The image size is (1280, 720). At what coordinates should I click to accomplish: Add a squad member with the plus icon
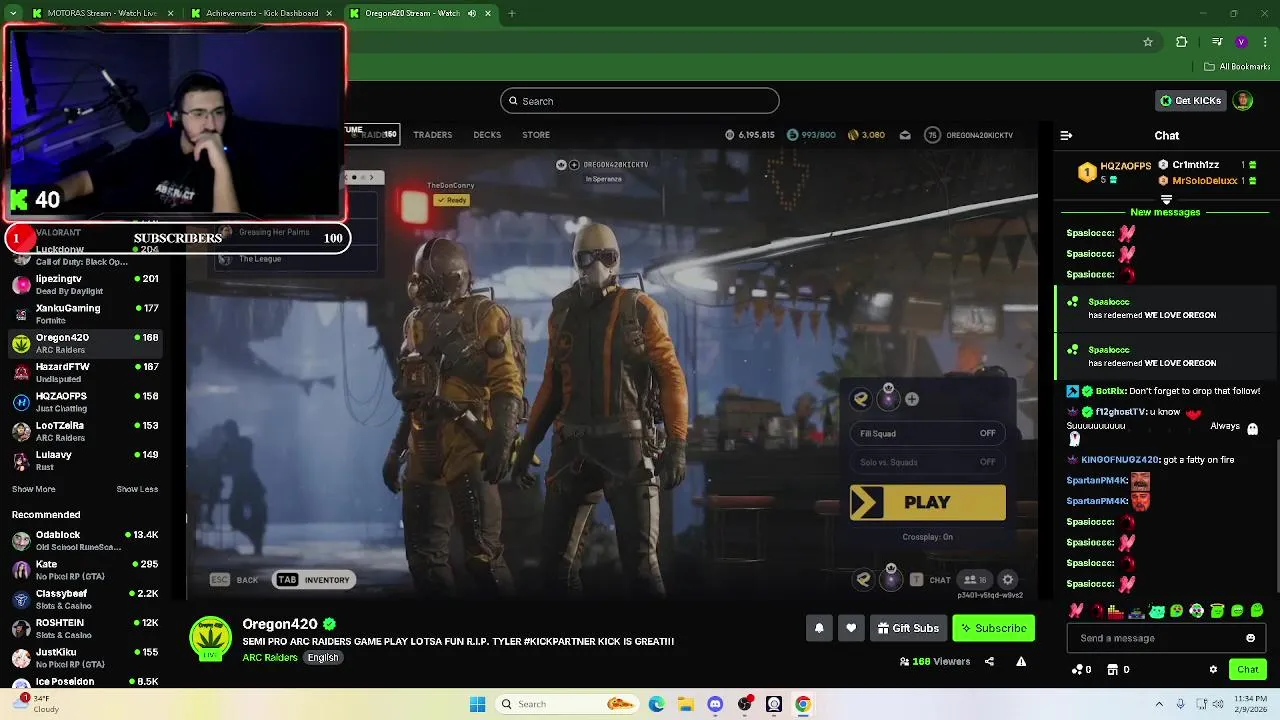click(912, 399)
